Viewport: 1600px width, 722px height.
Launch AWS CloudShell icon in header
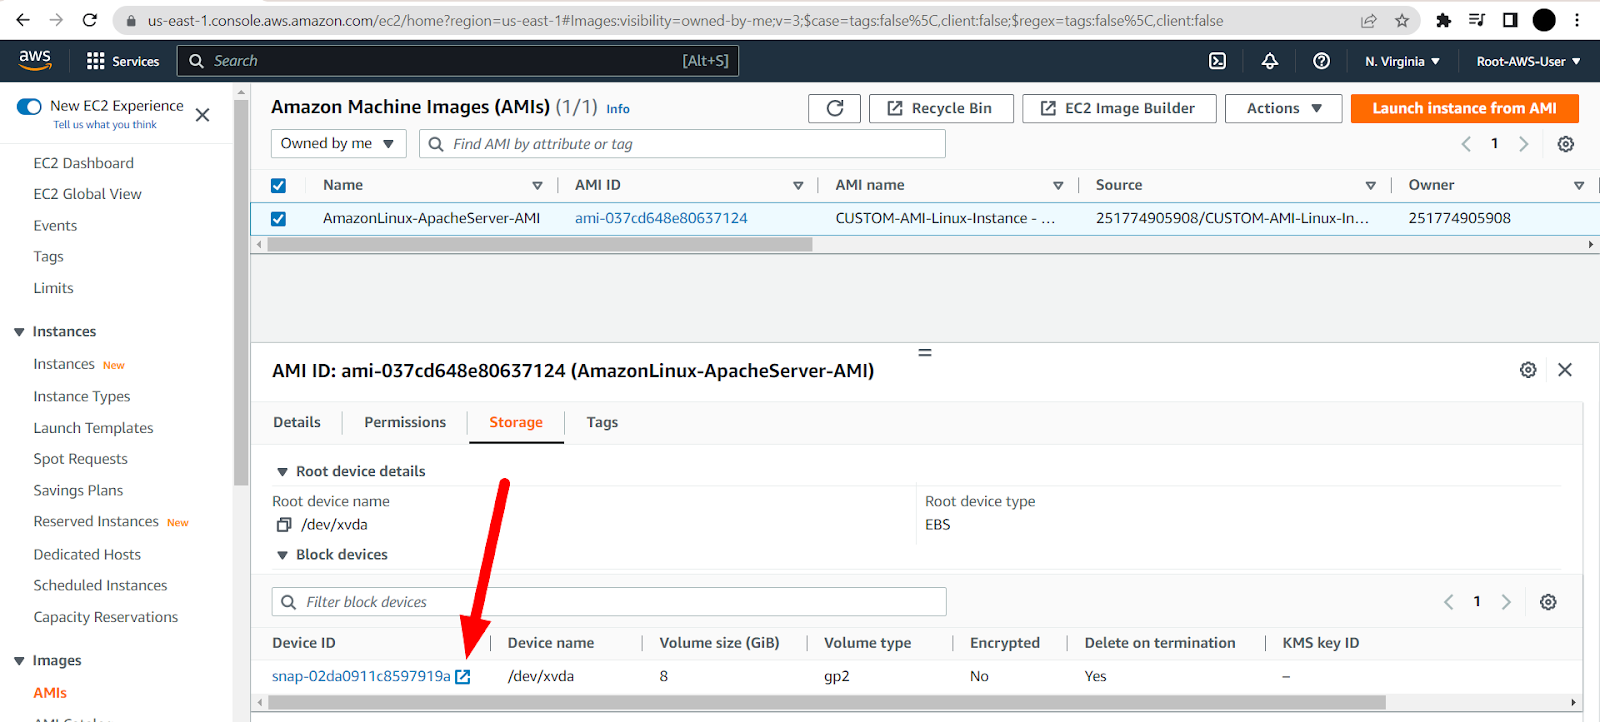coord(1217,61)
